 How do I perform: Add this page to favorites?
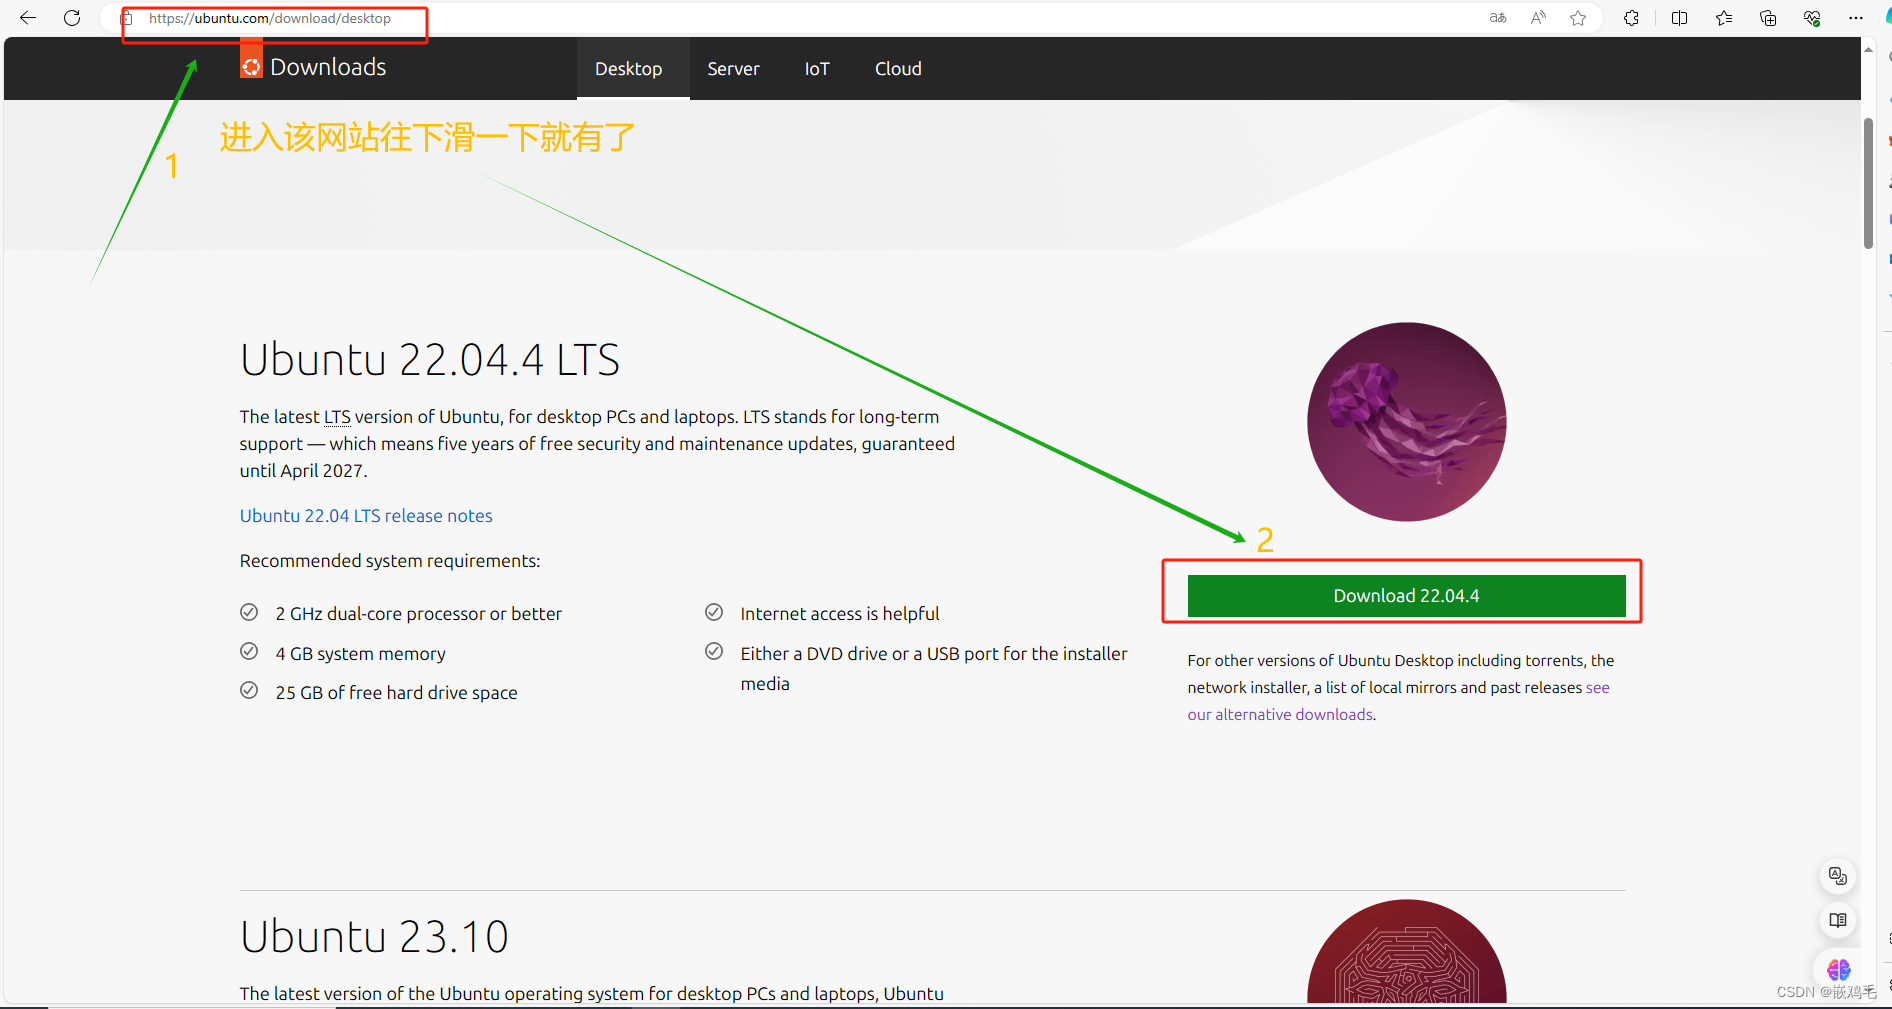point(1578,18)
